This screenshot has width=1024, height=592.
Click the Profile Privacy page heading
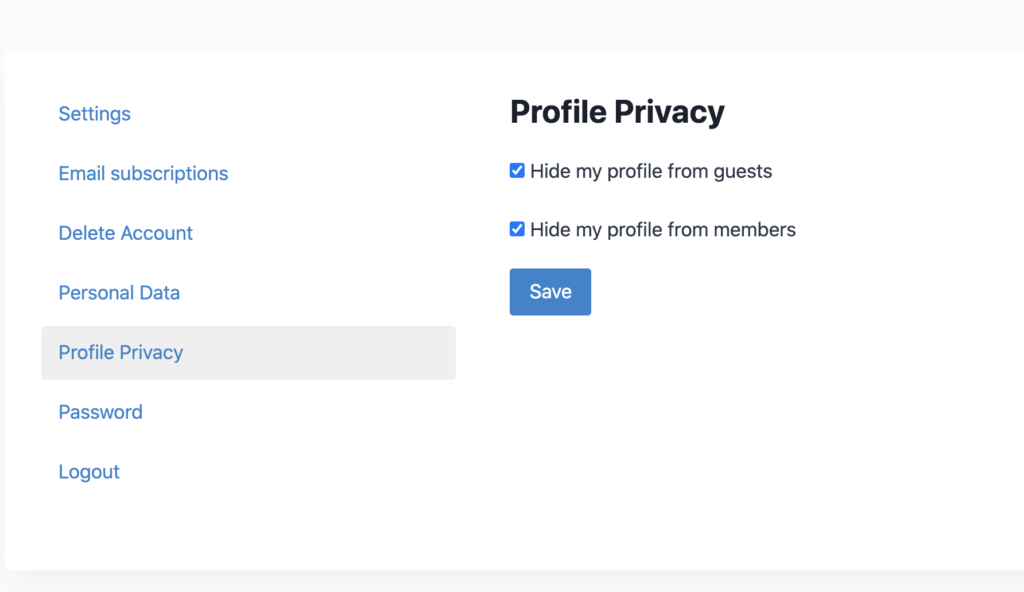coord(616,112)
